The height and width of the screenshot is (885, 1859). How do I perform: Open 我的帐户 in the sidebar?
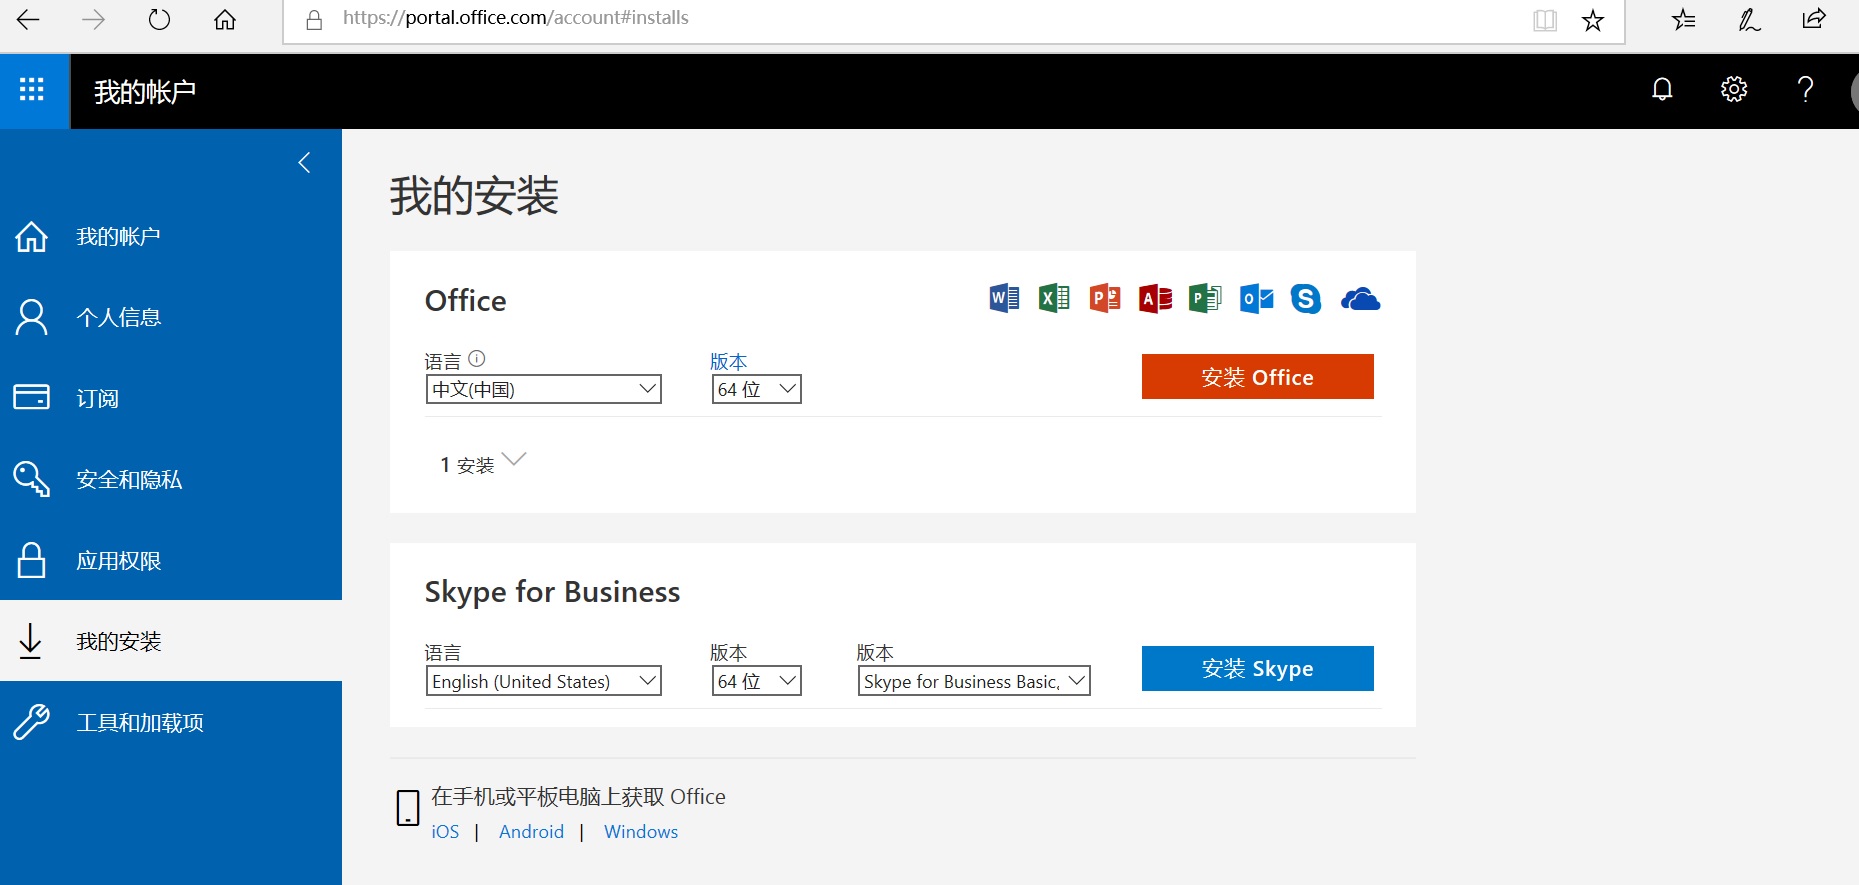click(x=171, y=236)
